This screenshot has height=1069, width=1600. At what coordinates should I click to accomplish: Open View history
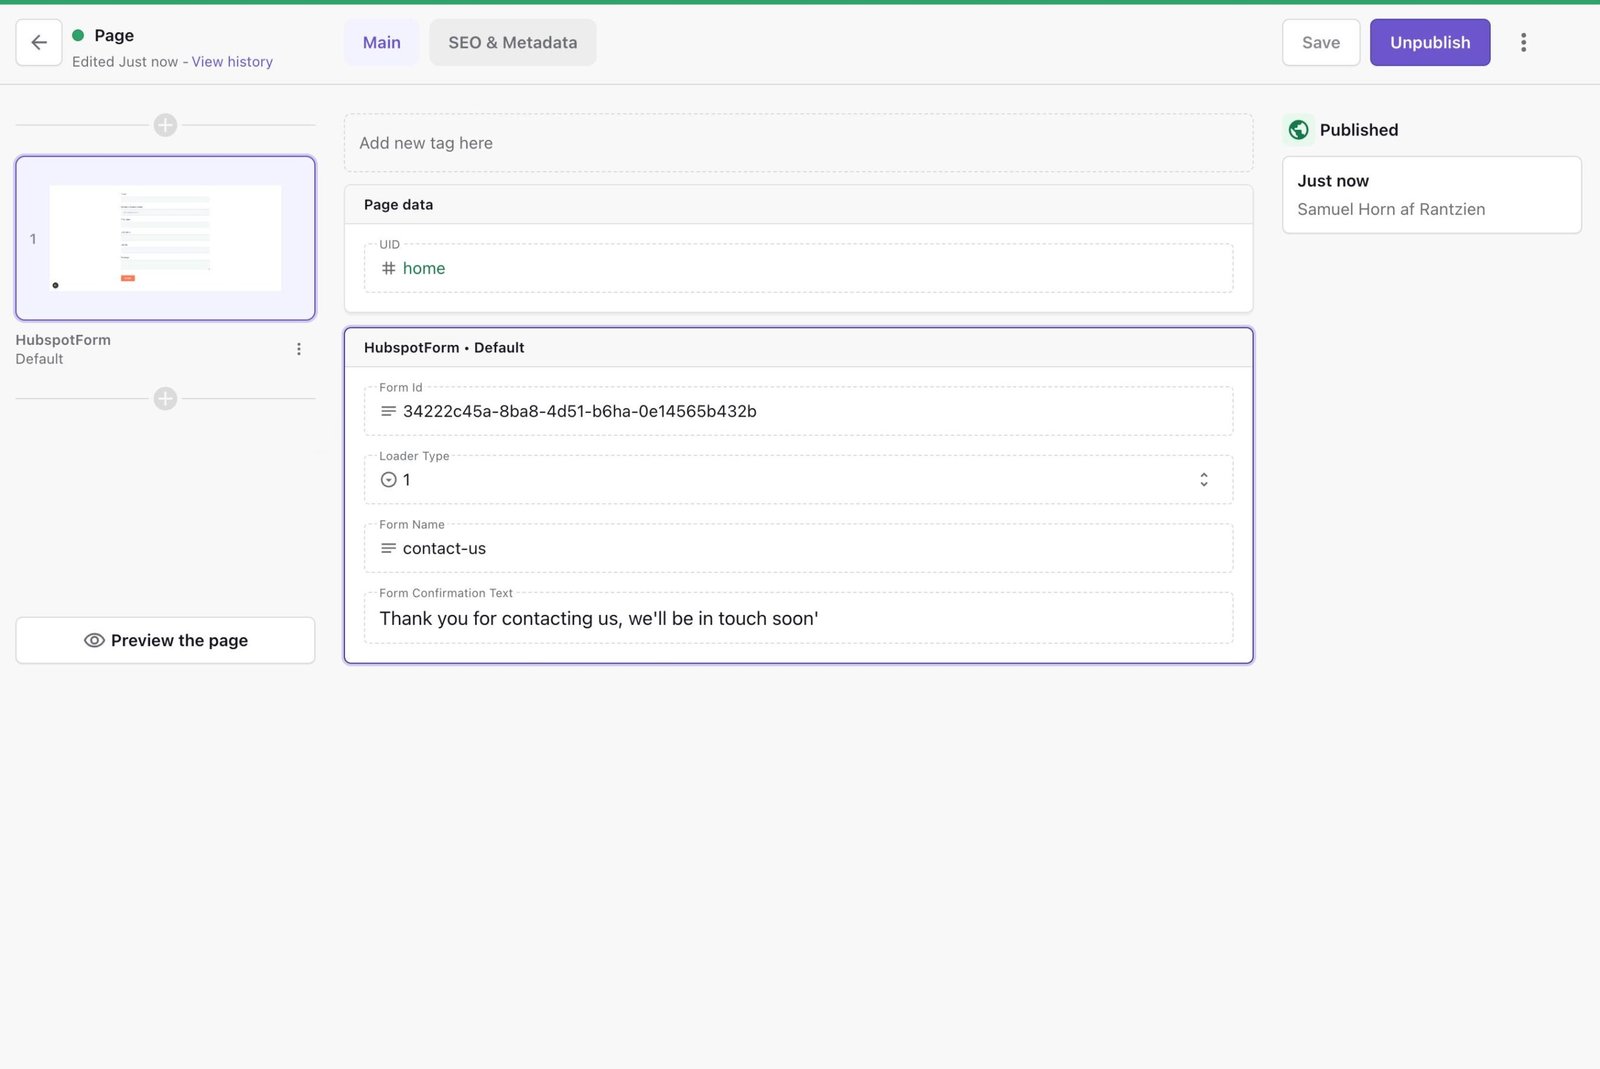click(231, 61)
